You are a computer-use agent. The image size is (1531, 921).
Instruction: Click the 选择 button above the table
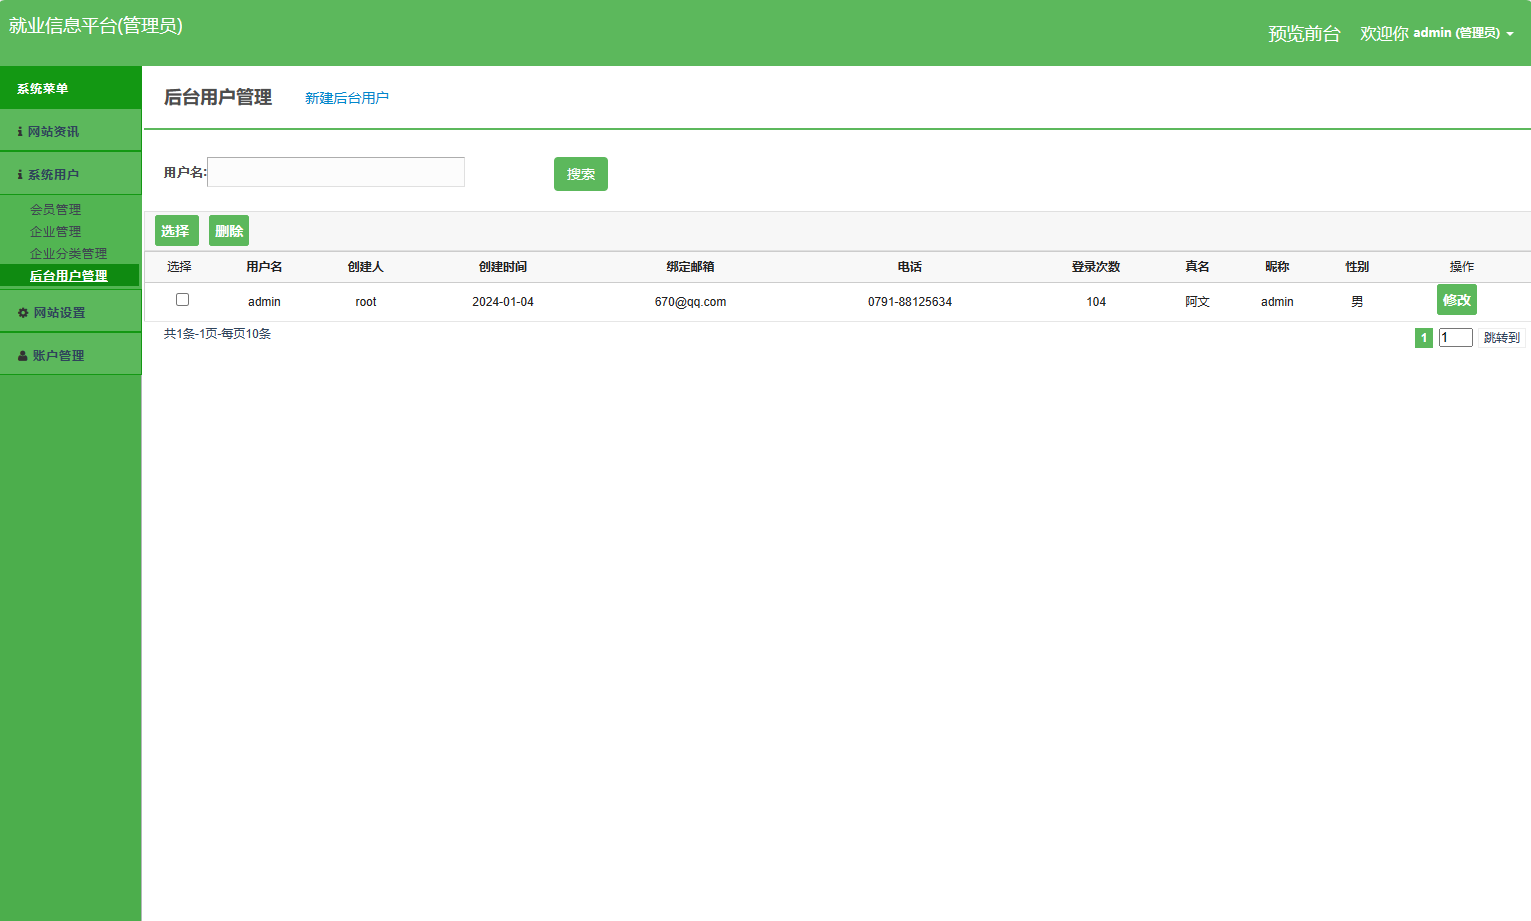pyautogui.click(x=176, y=231)
